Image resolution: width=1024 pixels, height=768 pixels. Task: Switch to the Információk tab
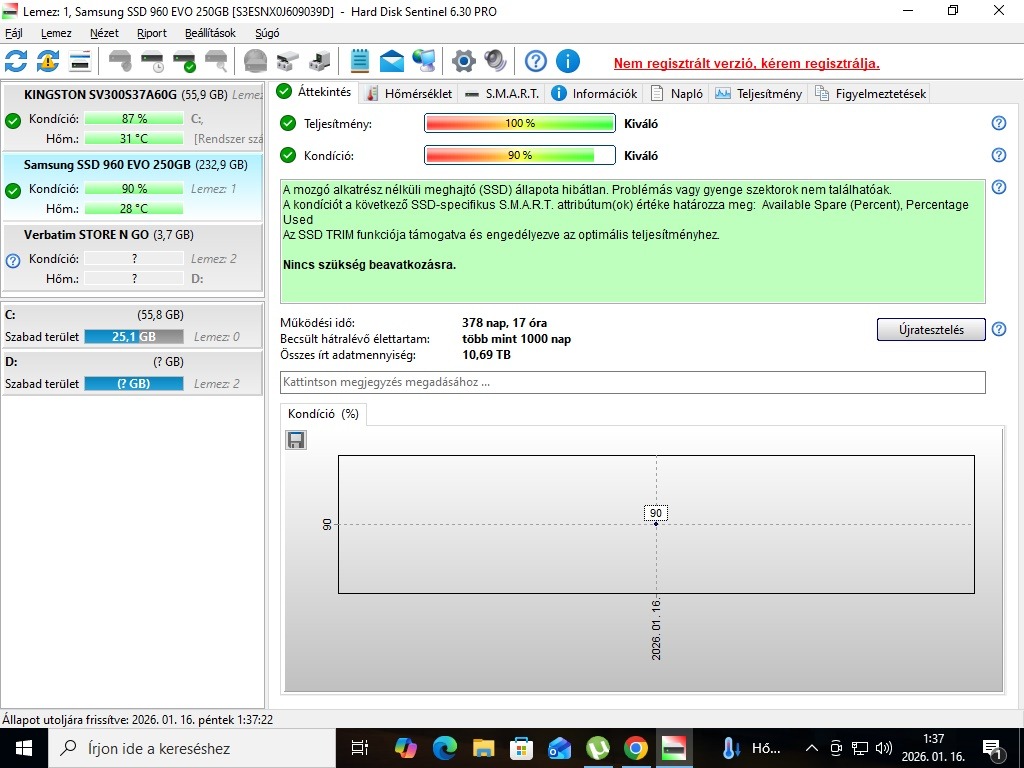click(x=594, y=93)
